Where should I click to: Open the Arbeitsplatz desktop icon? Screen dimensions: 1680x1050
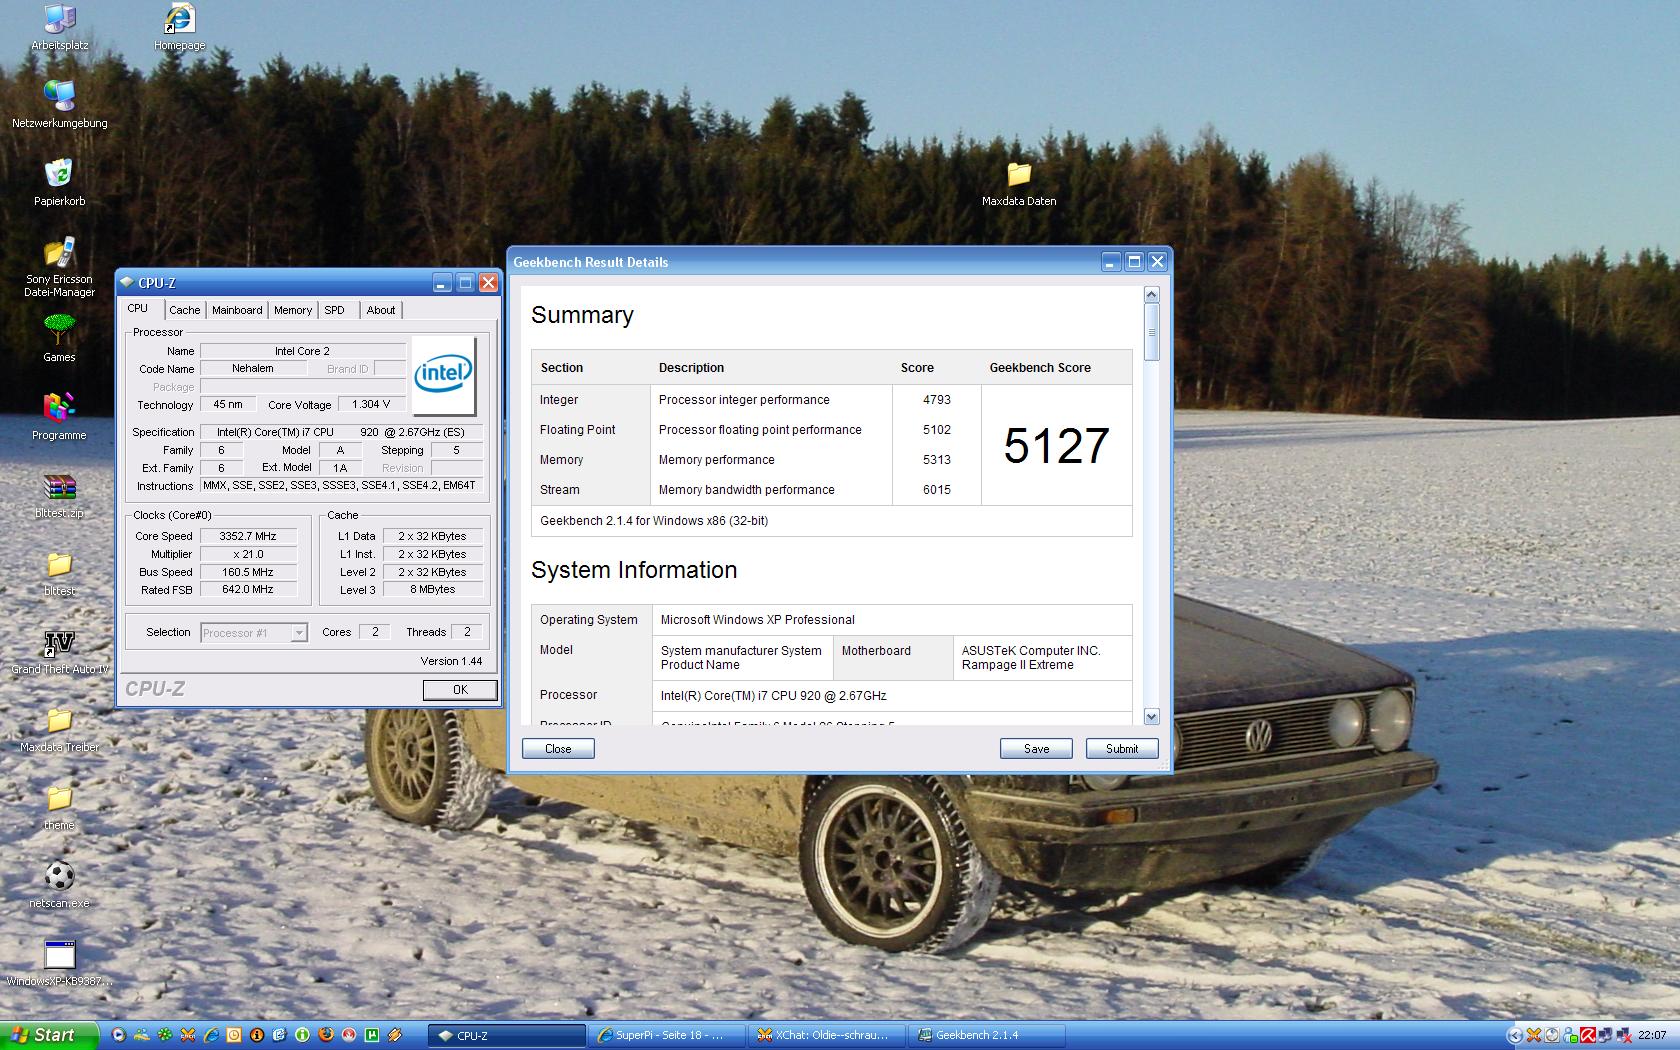pos(59,20)
